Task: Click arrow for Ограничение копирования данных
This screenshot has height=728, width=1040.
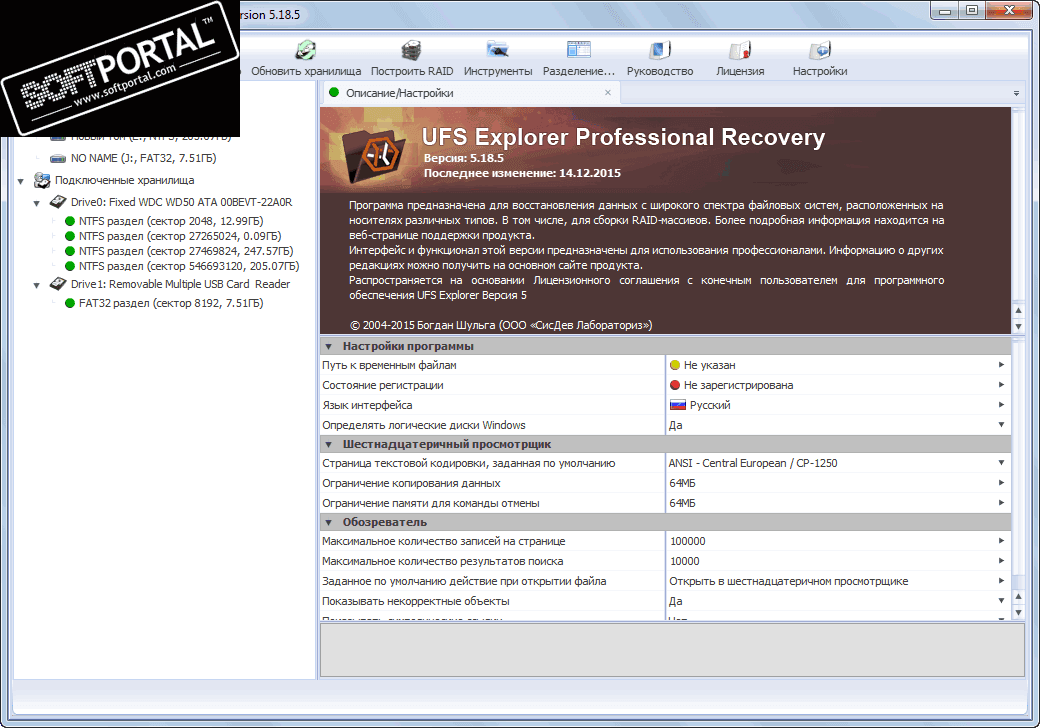Action: (1002, 483)
